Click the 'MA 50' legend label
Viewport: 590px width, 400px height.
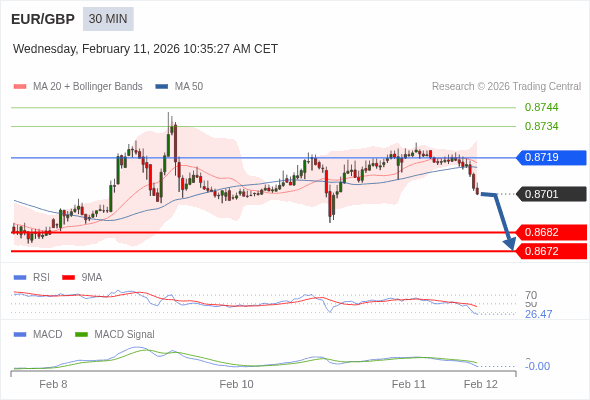tap(189, 87)
